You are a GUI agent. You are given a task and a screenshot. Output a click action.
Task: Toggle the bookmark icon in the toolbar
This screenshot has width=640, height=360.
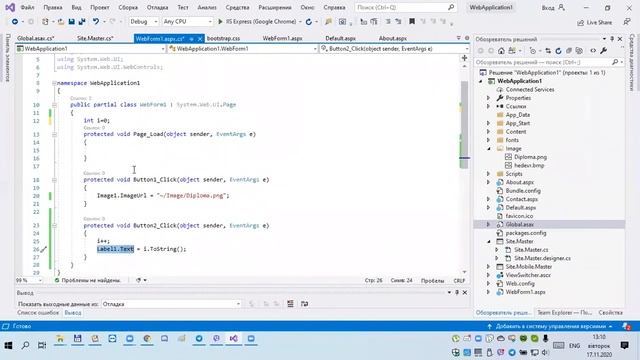412,22
